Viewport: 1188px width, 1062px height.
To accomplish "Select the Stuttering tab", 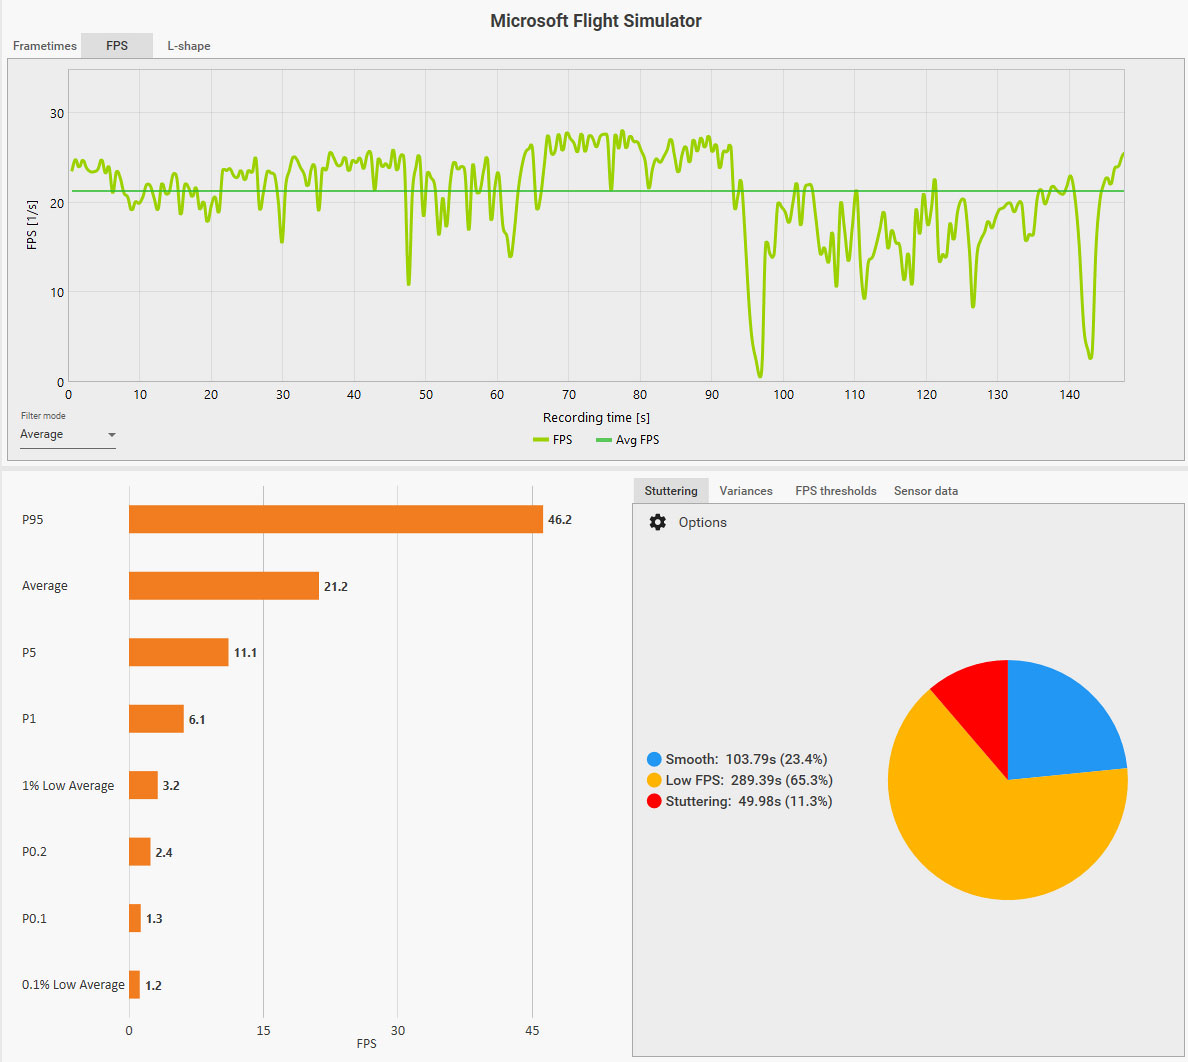I will point(671,491).
